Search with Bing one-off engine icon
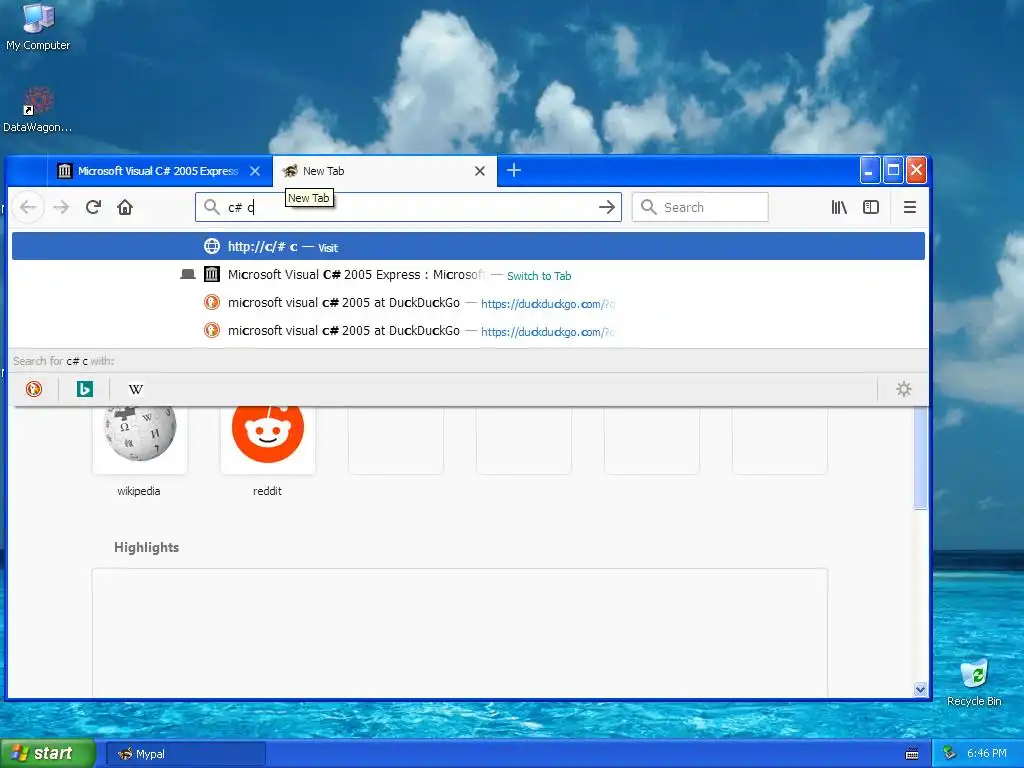Image resolution: width=1024 pixels, height=768 pixels. click(85, 389)
